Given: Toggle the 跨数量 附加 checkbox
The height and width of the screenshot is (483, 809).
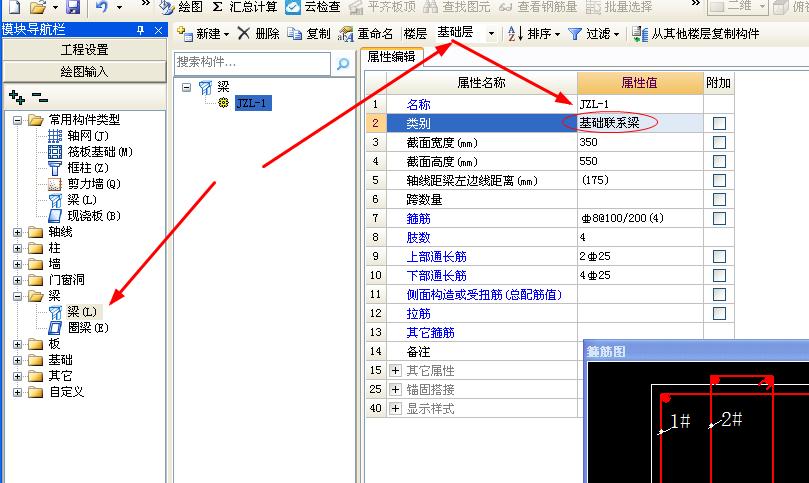Looking at the screenshot, I should (x=719, y=199).
